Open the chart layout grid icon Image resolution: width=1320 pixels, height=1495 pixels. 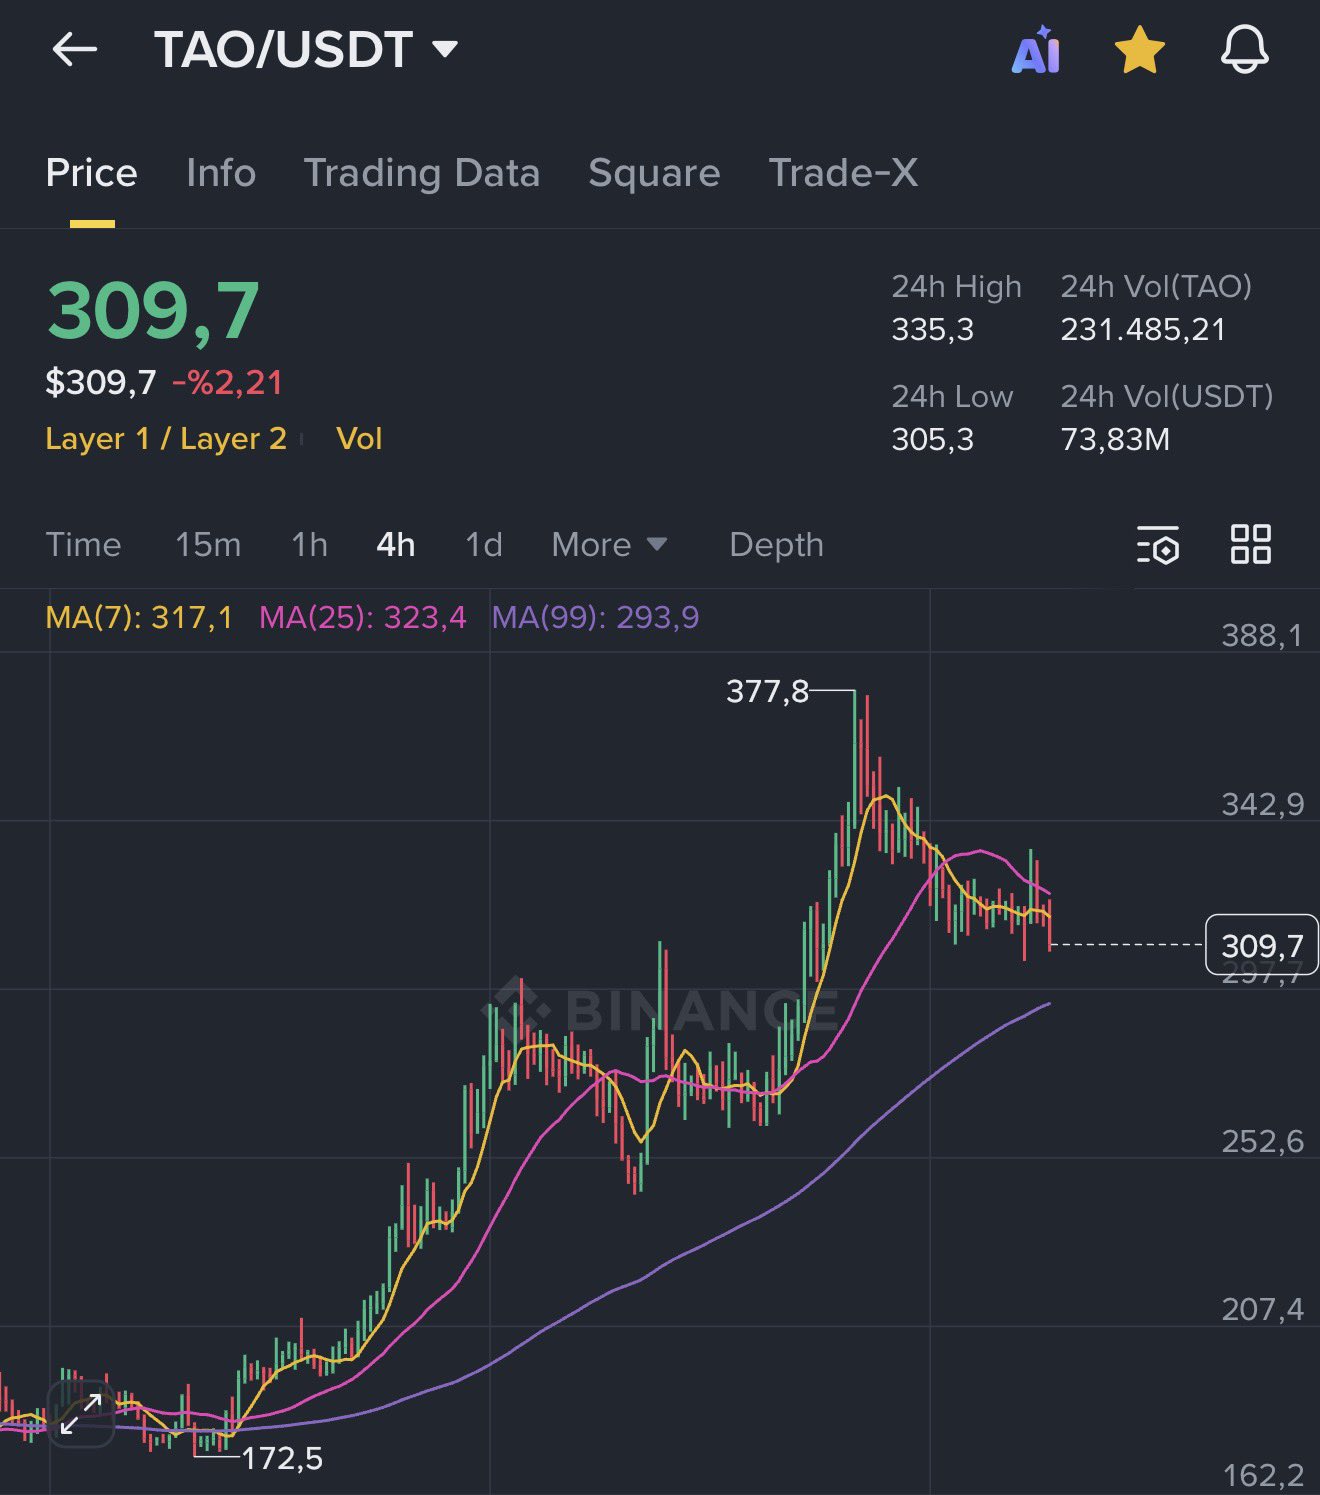point(1250,545)
